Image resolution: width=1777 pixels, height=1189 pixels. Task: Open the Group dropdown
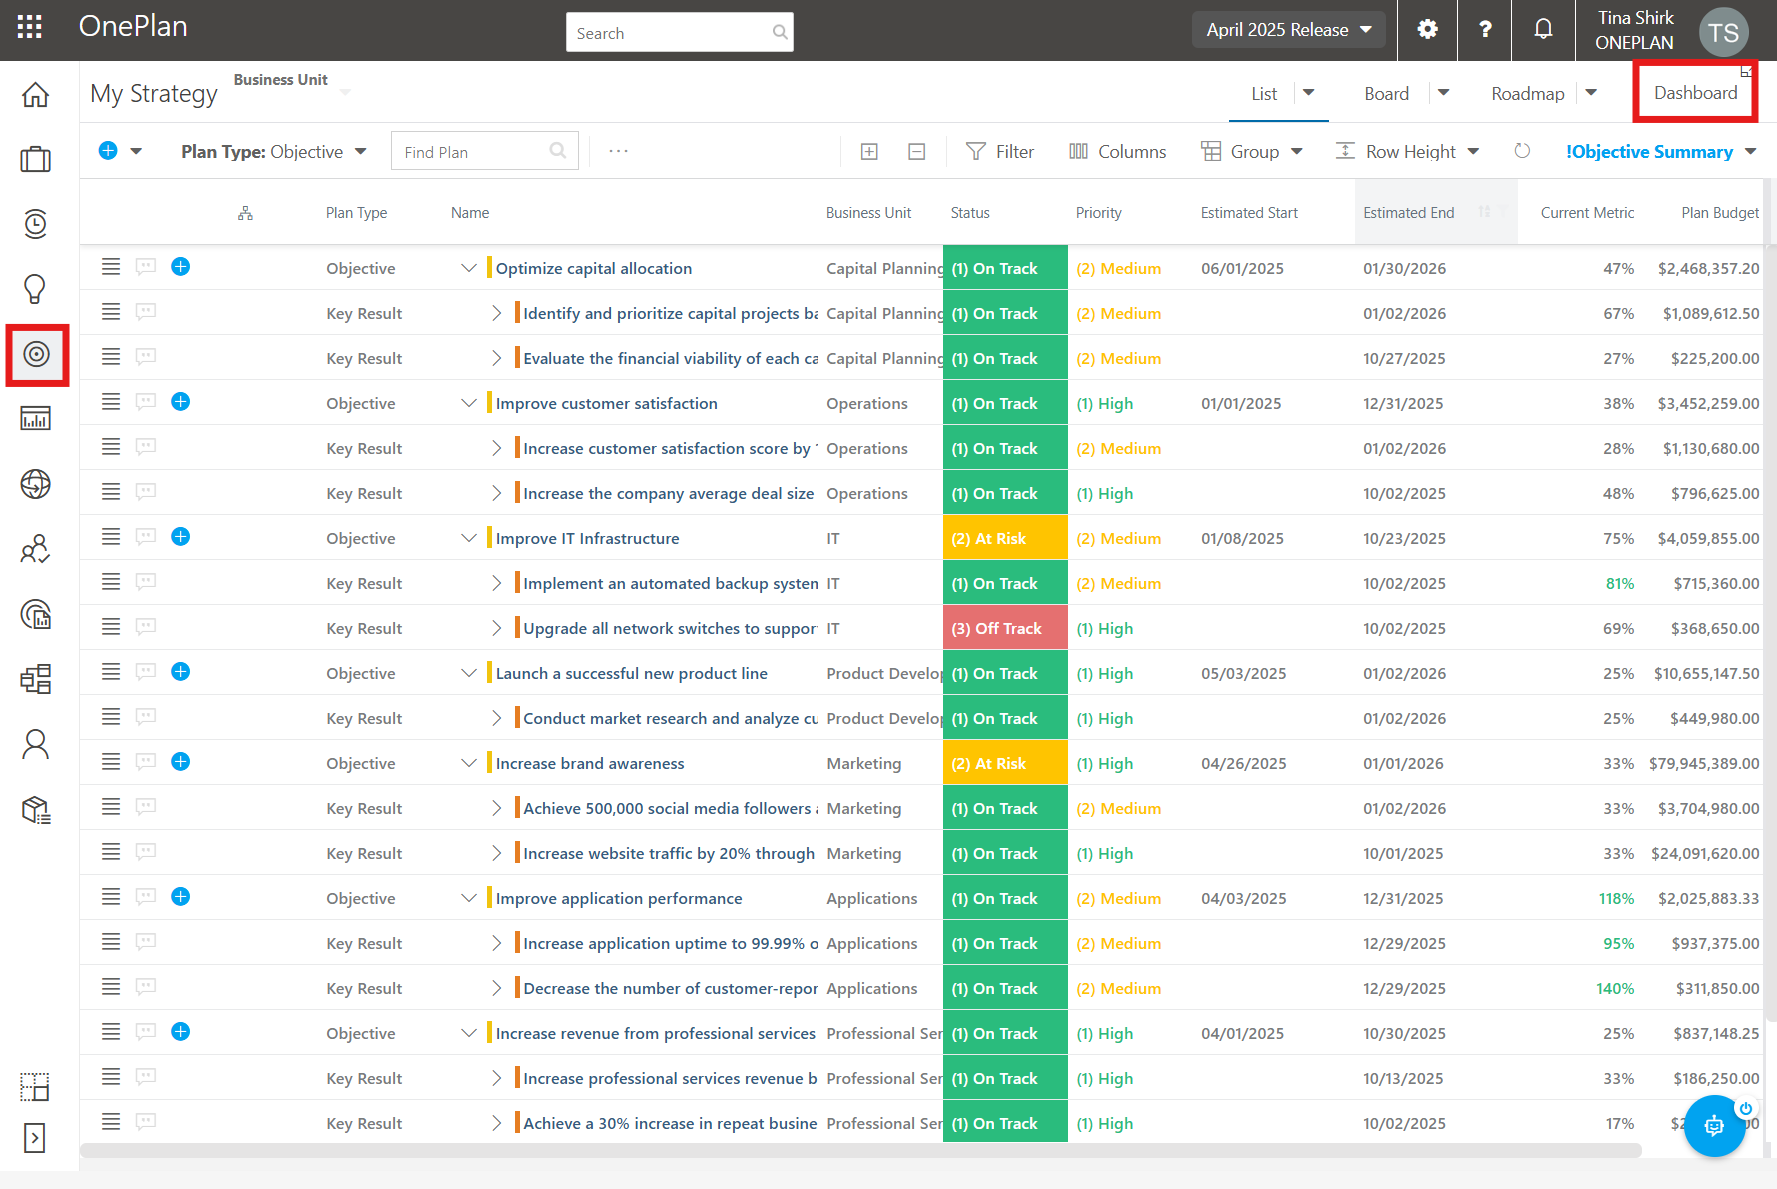1252,152
